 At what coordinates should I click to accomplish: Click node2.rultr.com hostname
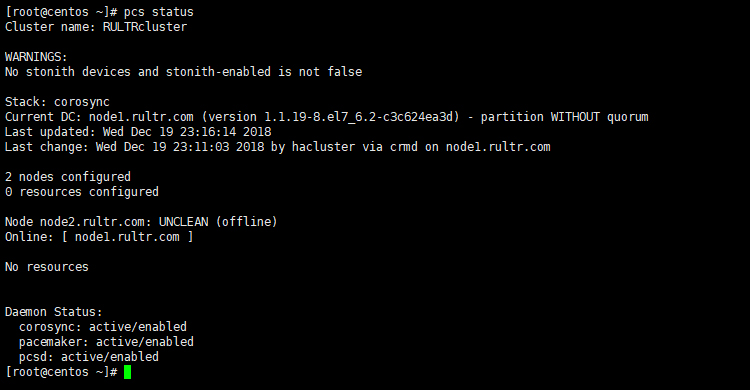point(92,222)
